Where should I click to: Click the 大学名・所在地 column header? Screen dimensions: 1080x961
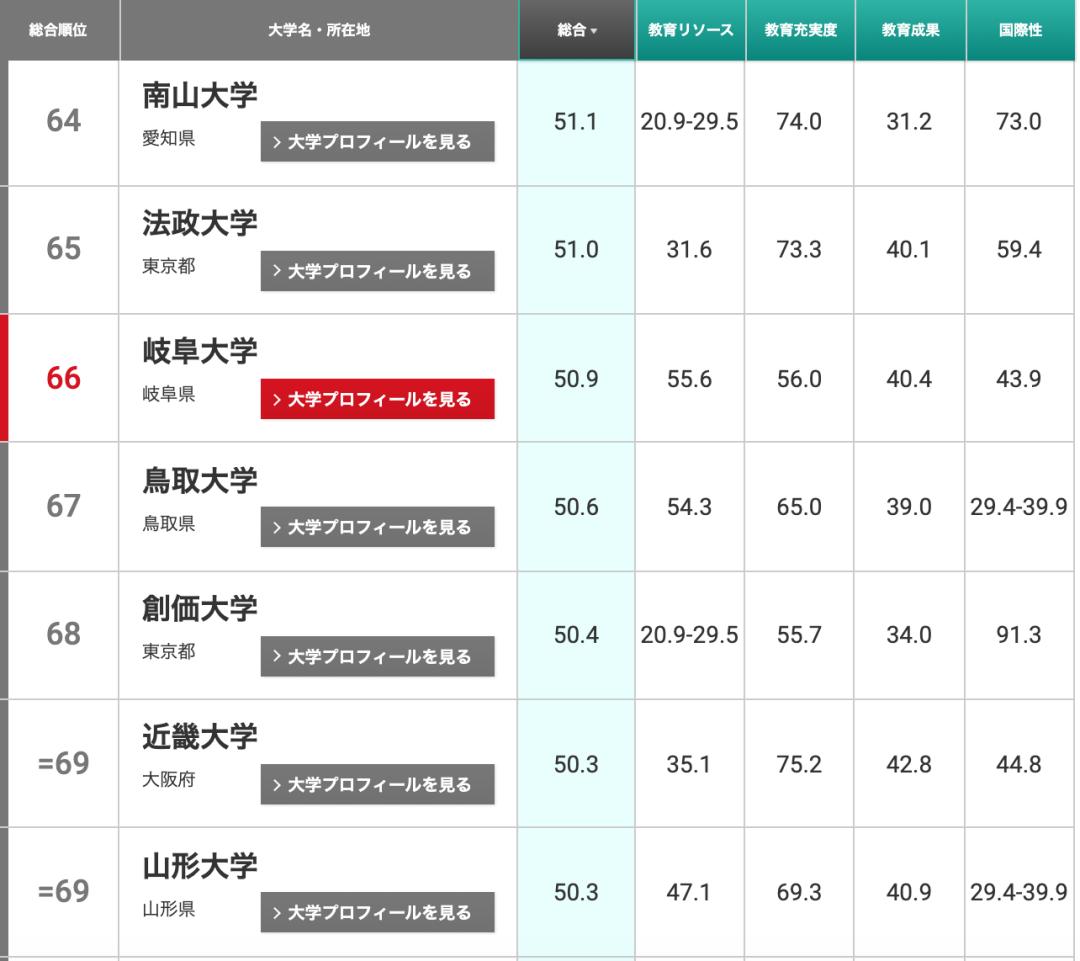(x=319, y=30)
